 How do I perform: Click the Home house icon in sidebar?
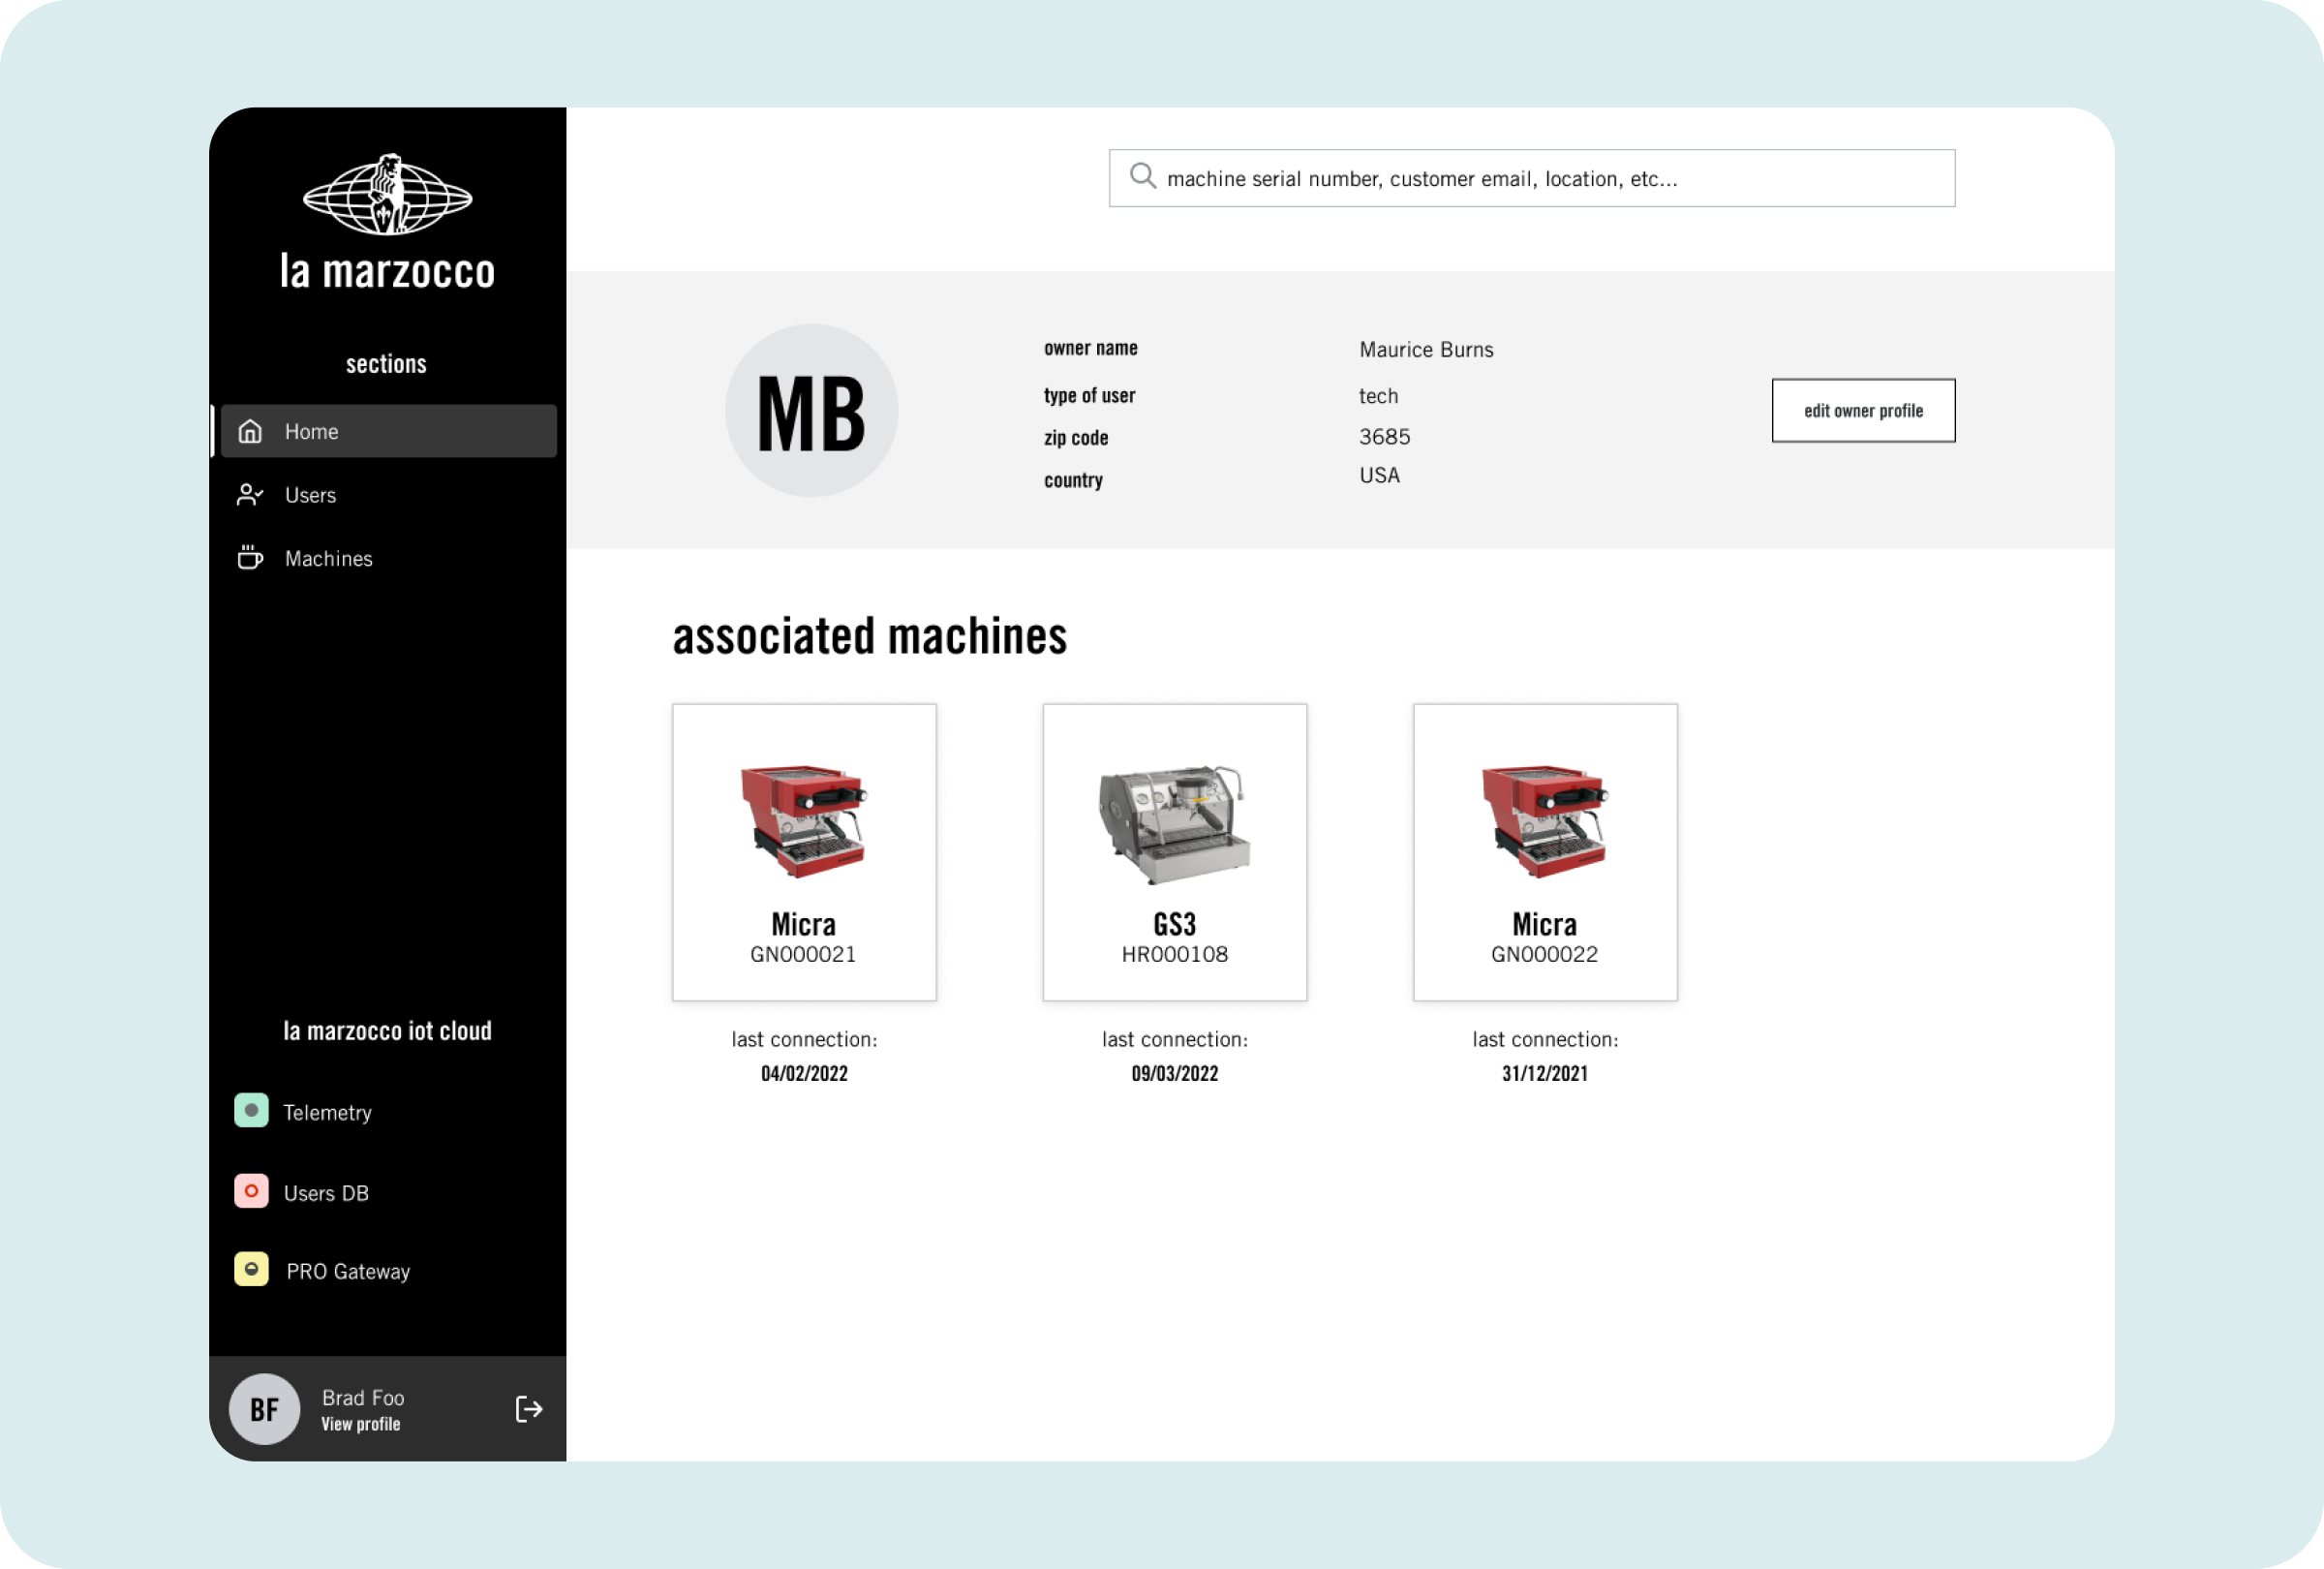[250, 431]
